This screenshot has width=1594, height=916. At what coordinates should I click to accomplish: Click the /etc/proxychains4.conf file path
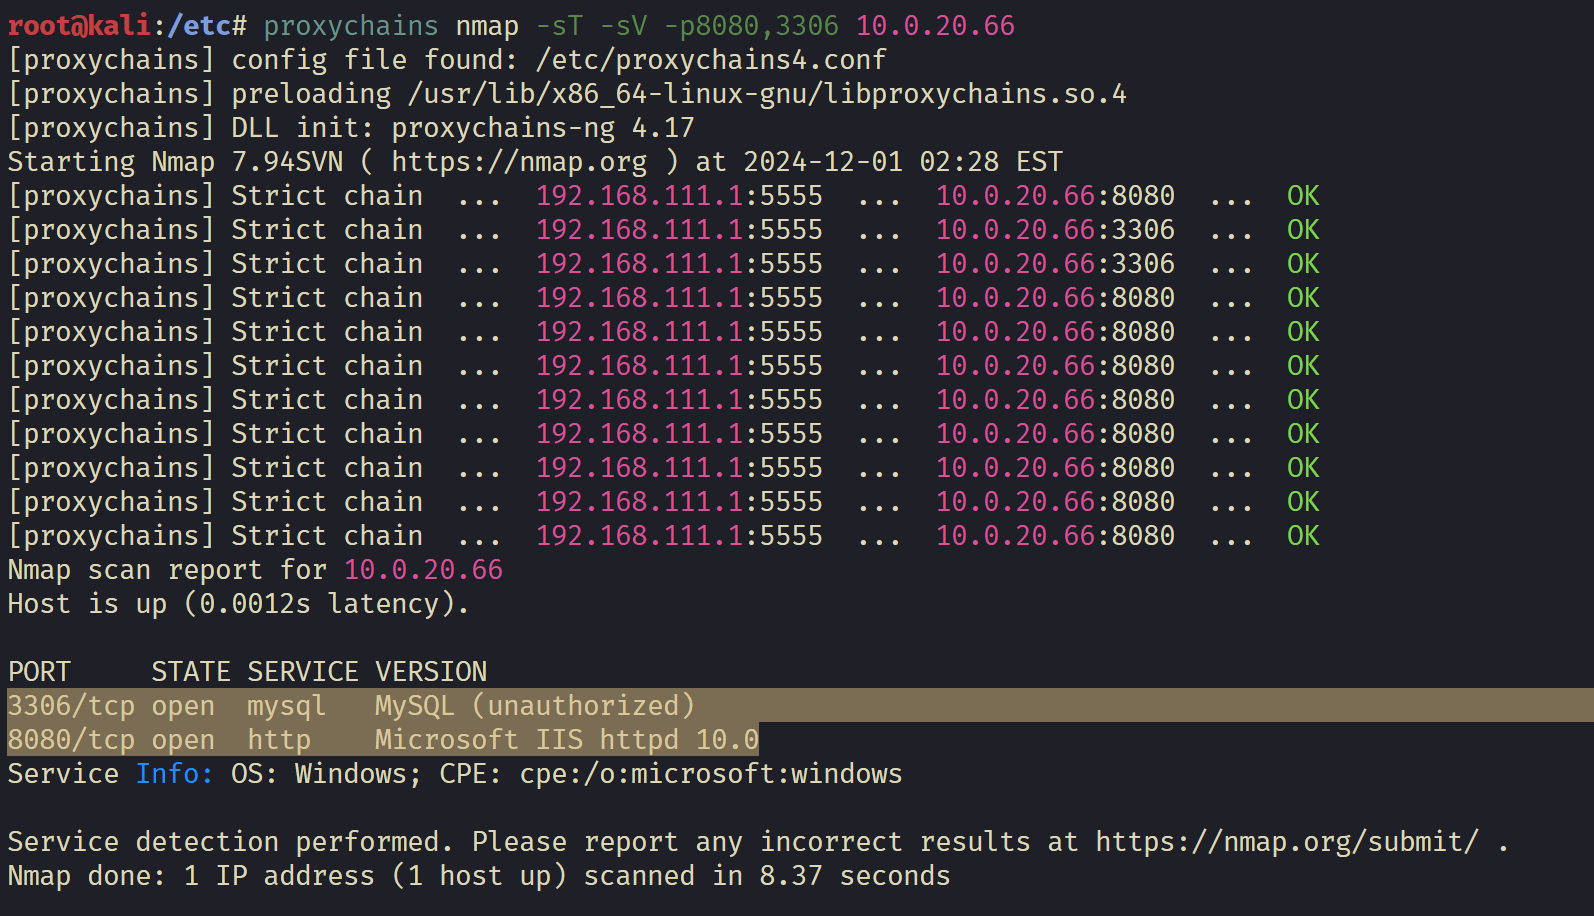(710, 60)
